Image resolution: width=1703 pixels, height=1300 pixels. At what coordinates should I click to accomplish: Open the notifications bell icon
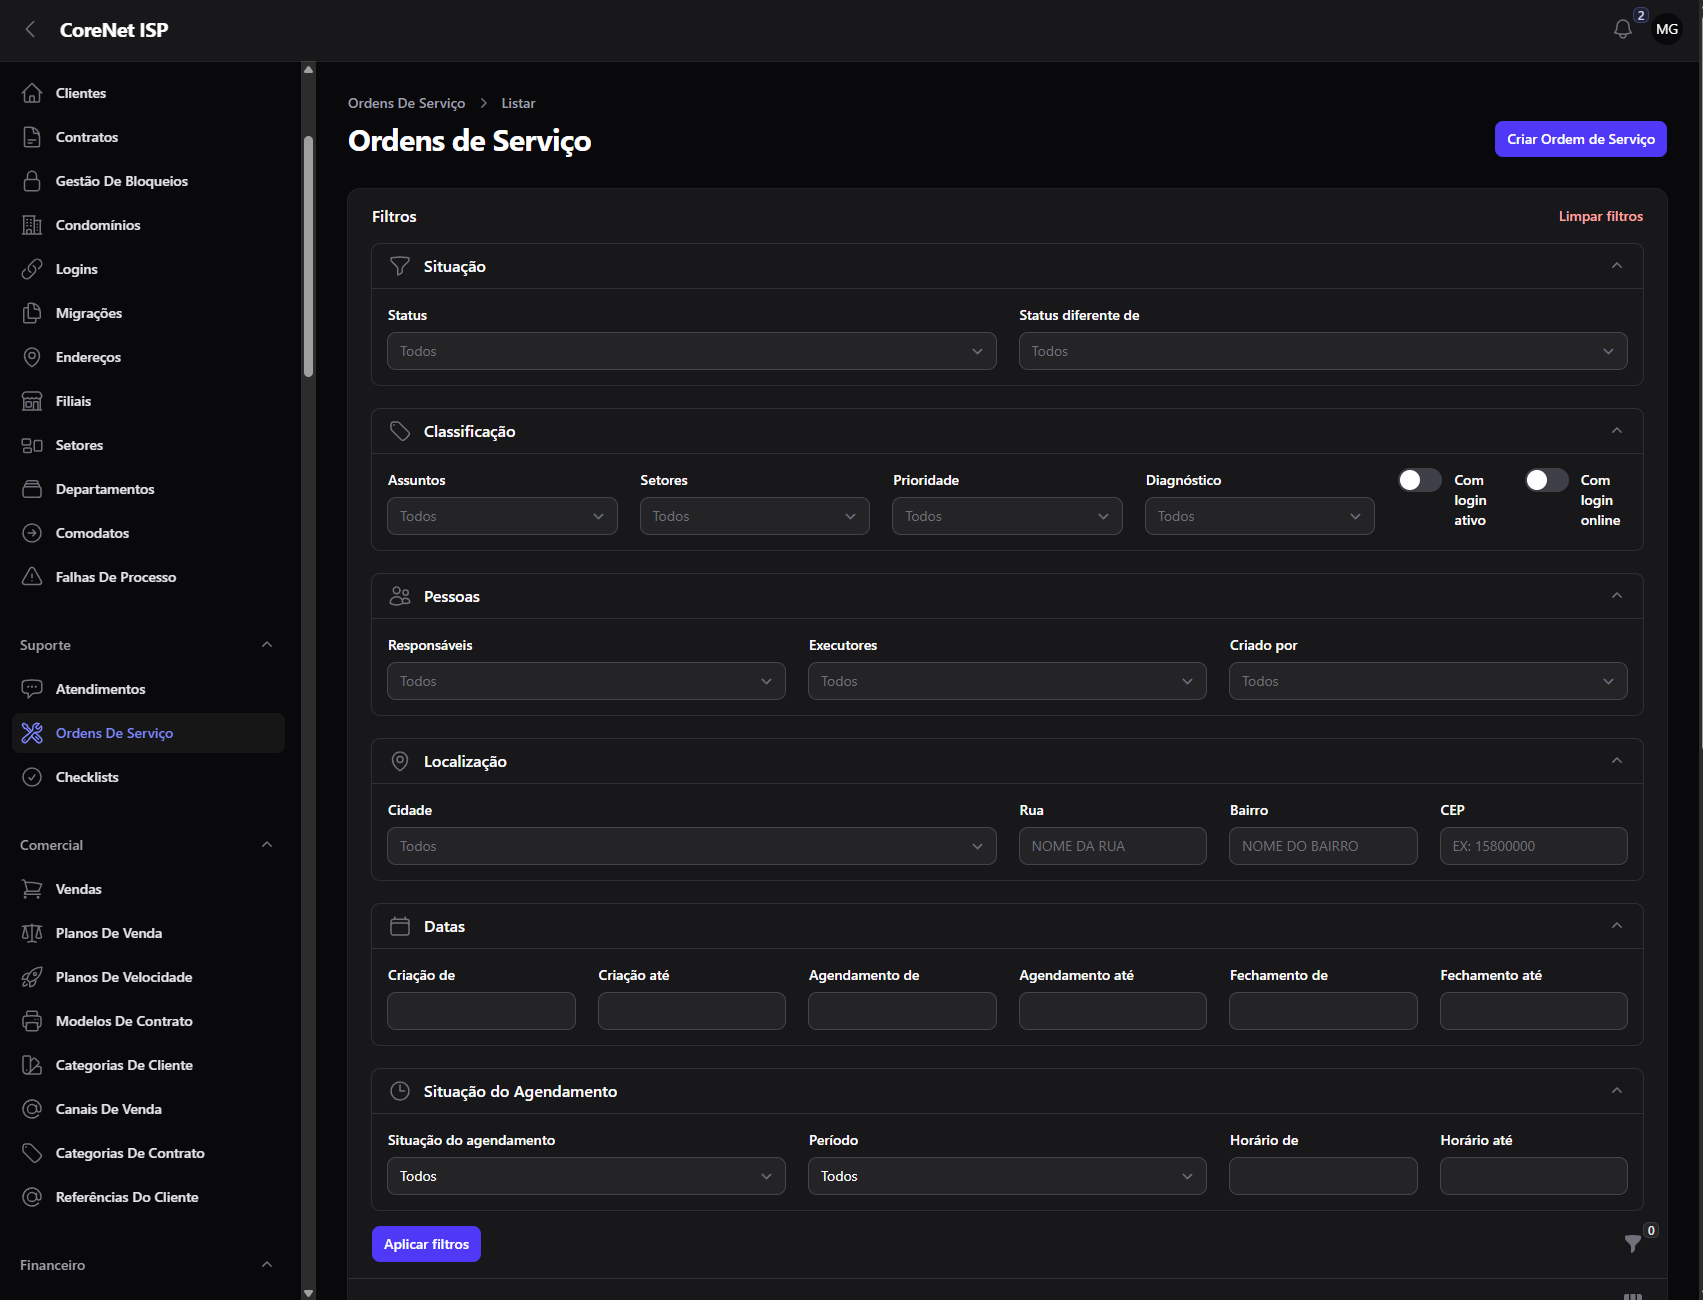(1622, 29)
